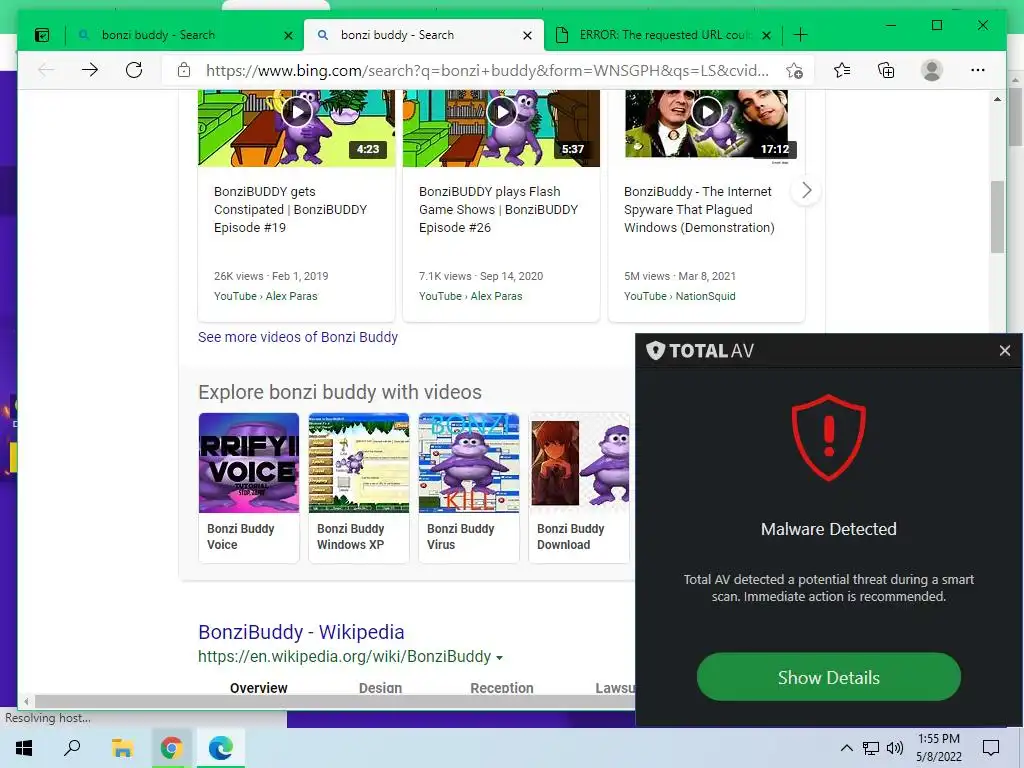Open Google Chrome from taskbar
This screenshot has height=768, width=1024.
click(171, 748)
